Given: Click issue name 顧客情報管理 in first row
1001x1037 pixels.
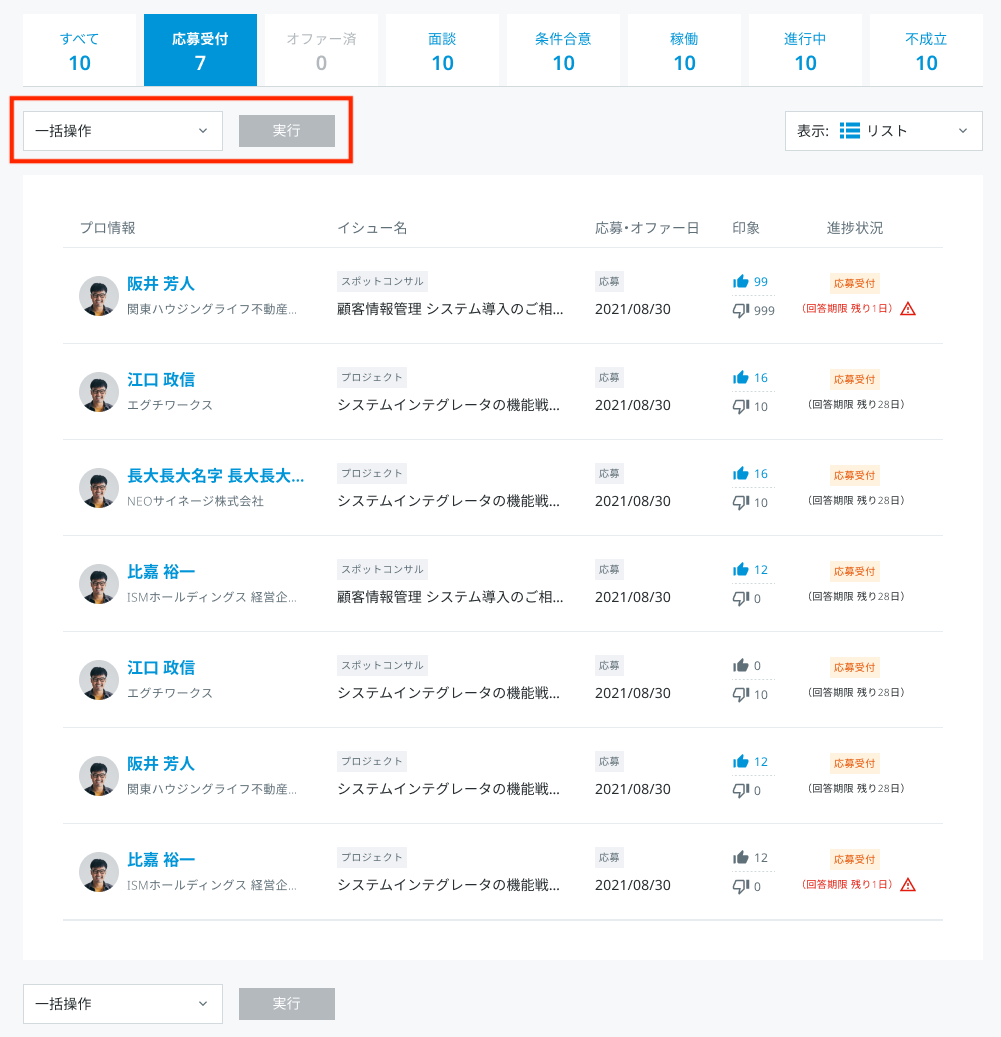Looking at the screenshot, I should coord(450,309).
